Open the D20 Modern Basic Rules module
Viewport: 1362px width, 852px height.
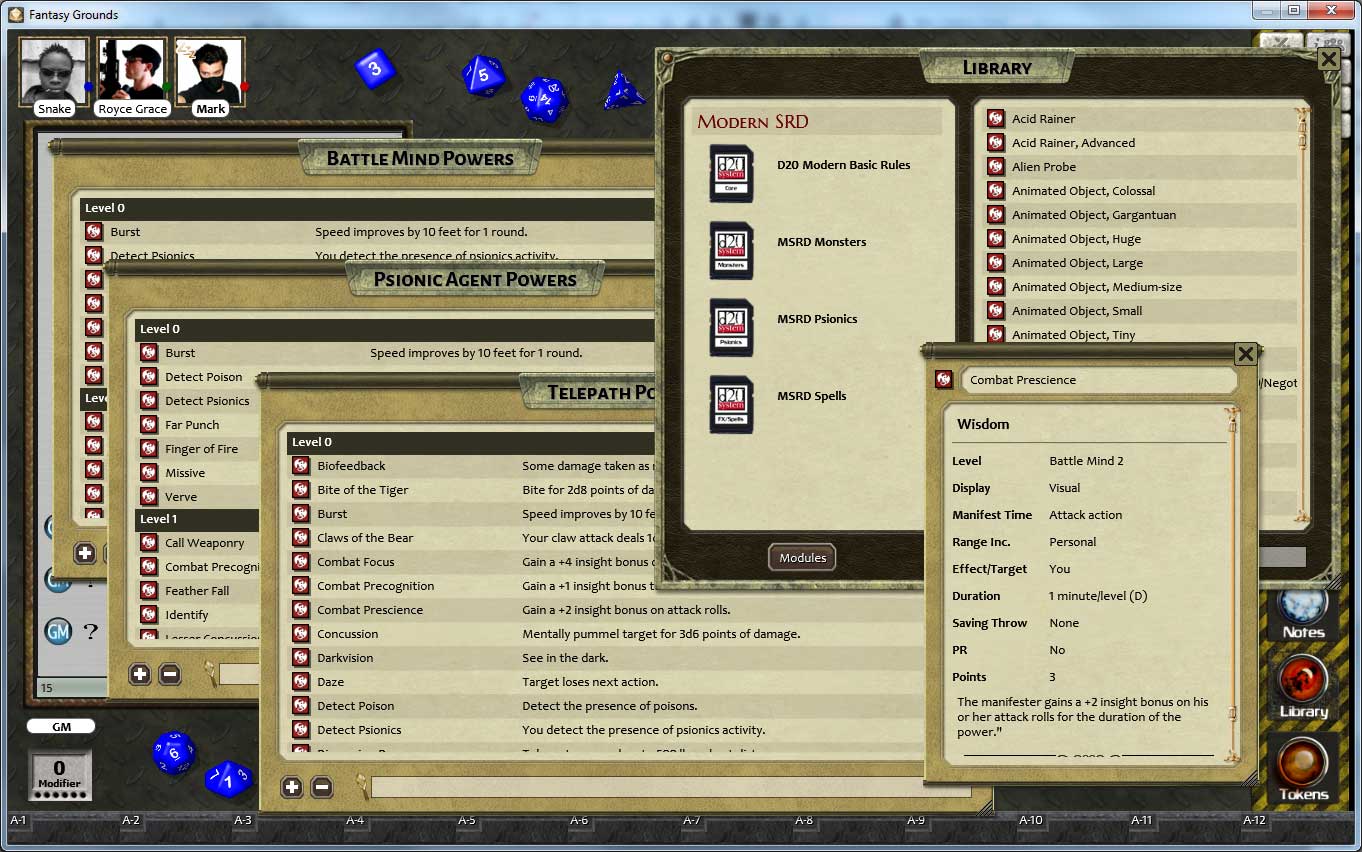[x=730, y=172]
